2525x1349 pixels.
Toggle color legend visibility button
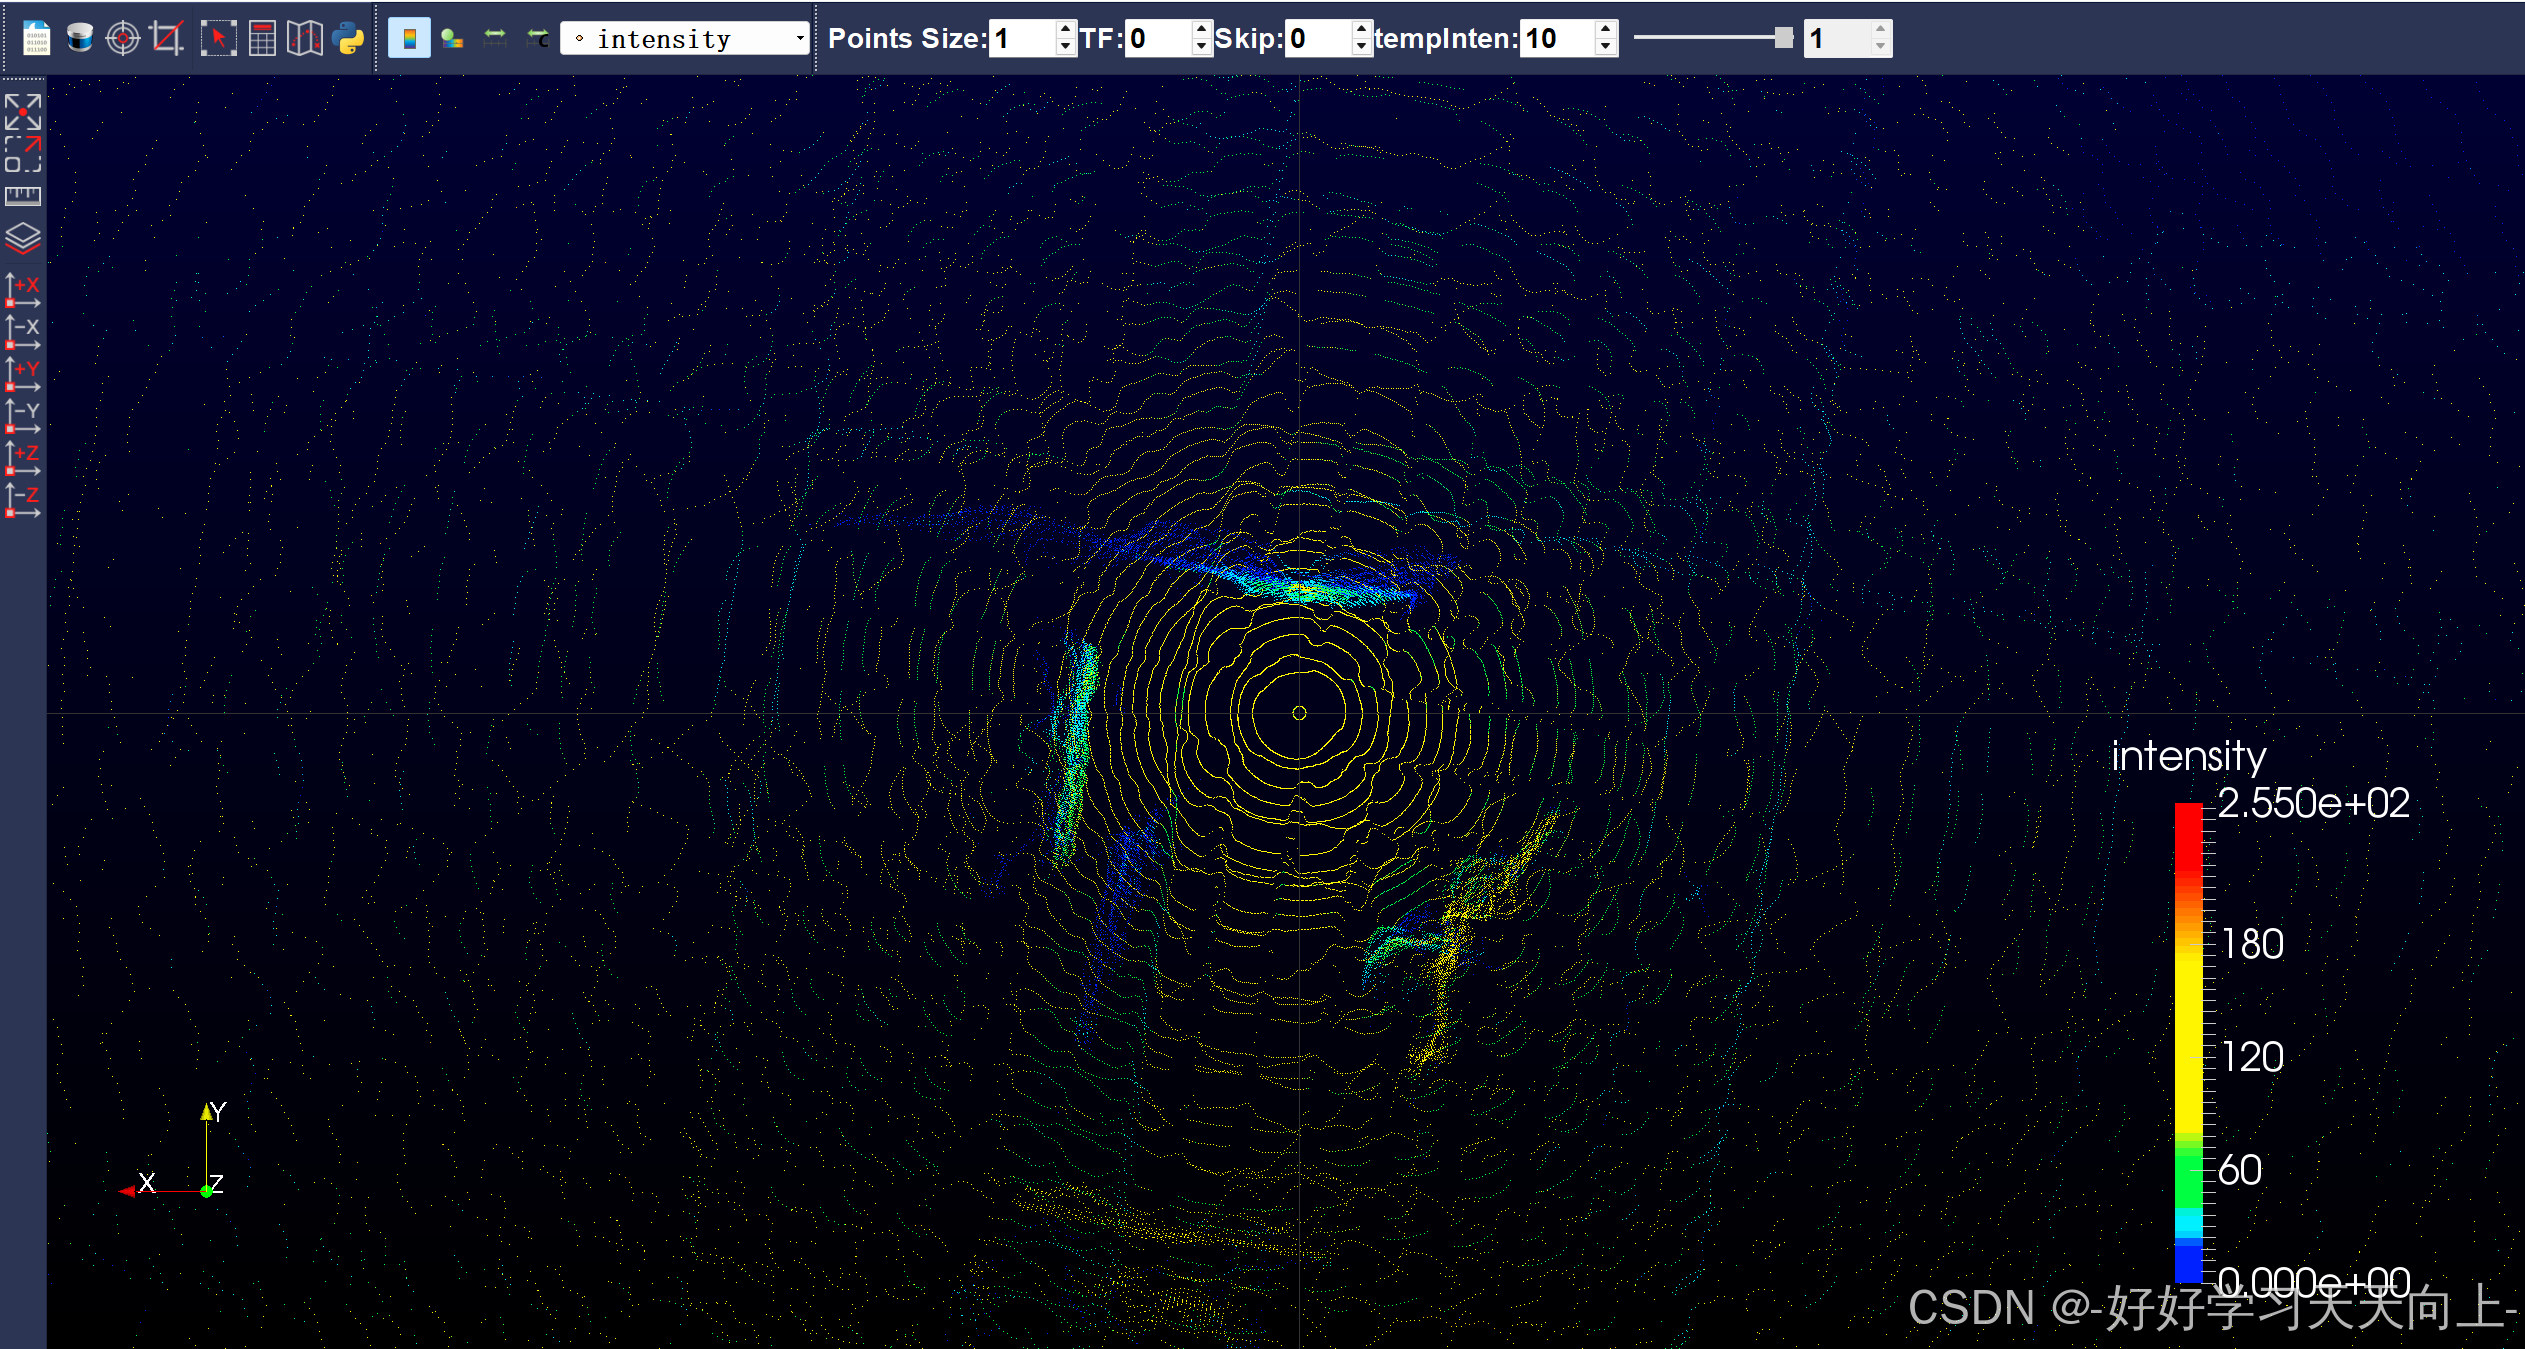point(409,38)
